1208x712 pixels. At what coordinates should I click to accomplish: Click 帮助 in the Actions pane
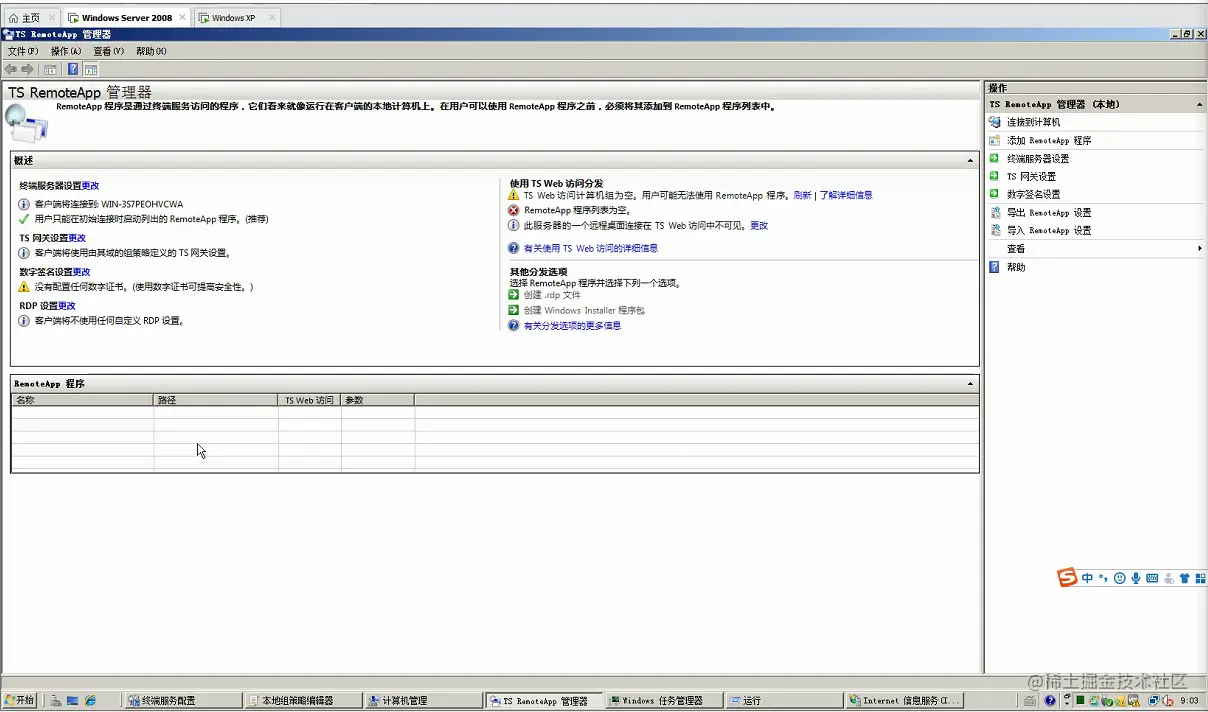tap(1016, 268)
